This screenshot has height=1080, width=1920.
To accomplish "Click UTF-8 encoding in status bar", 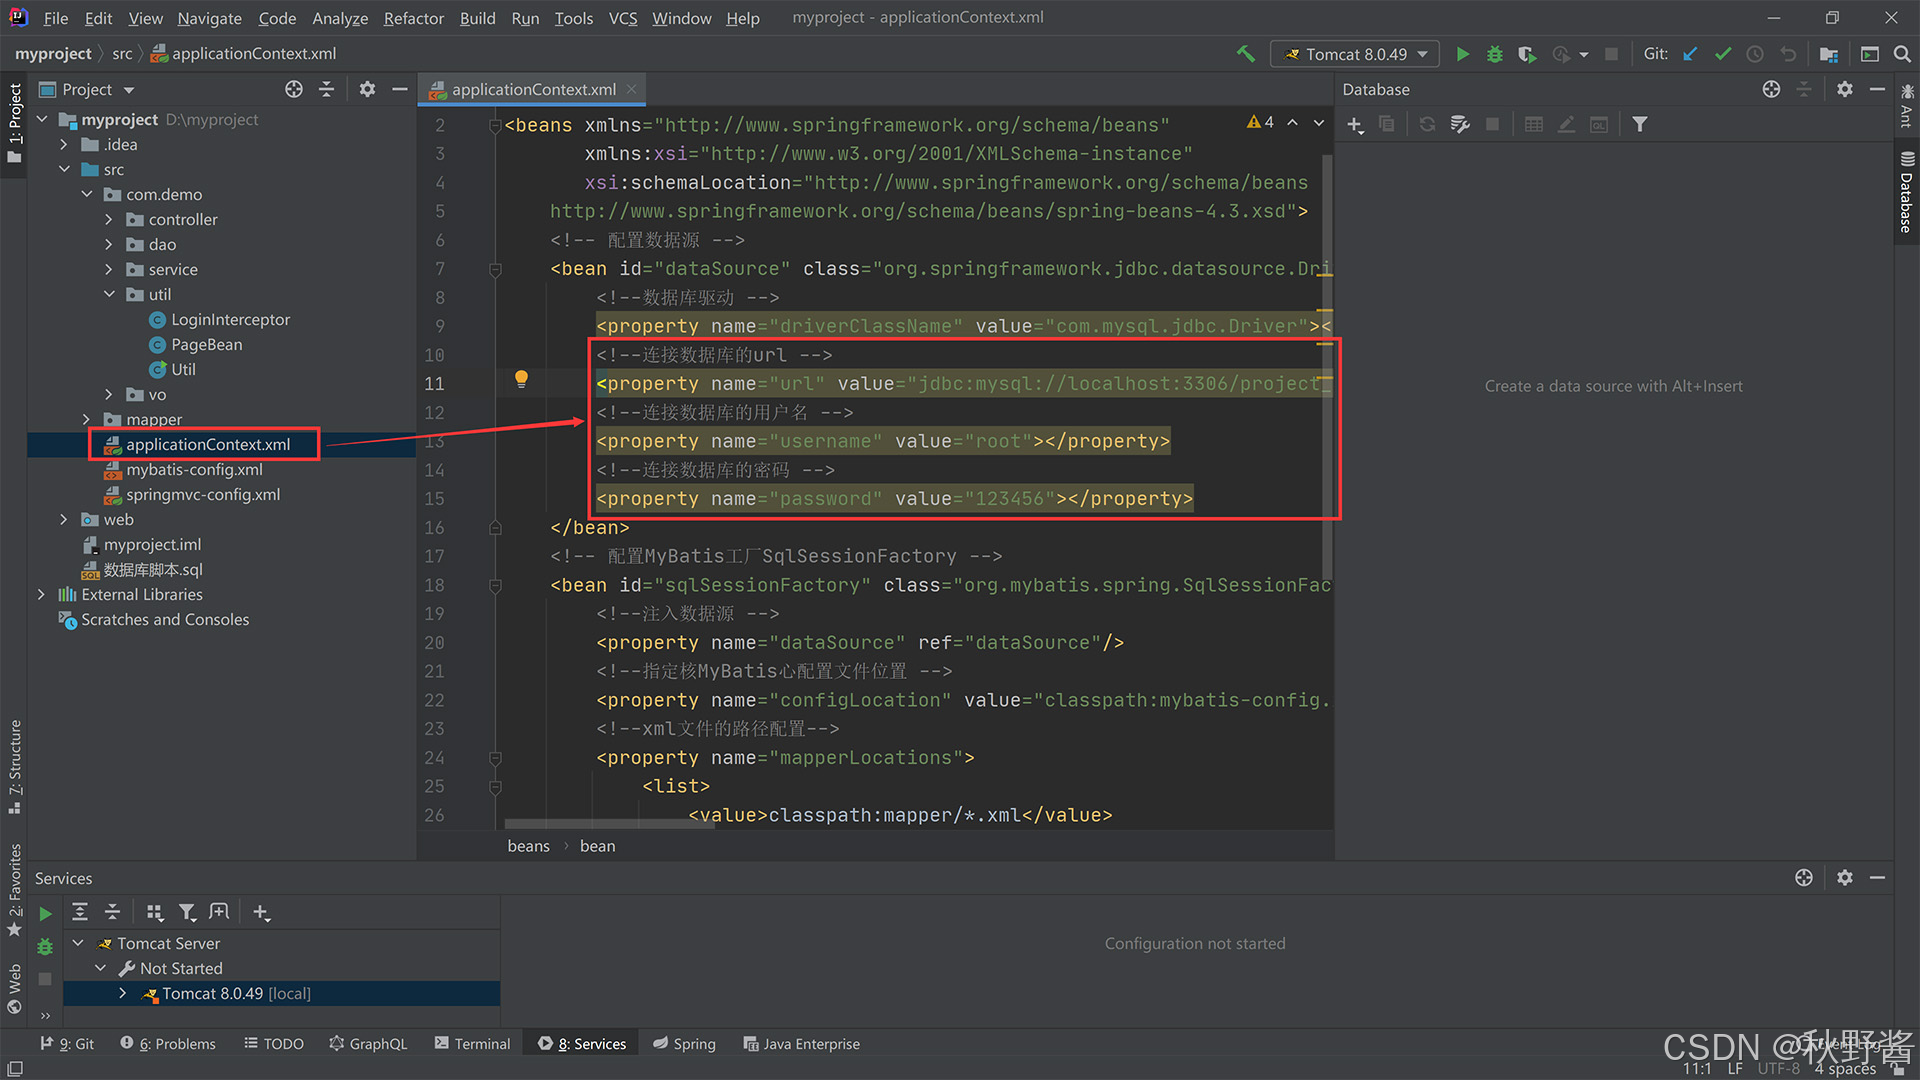I will 1778,1068.
